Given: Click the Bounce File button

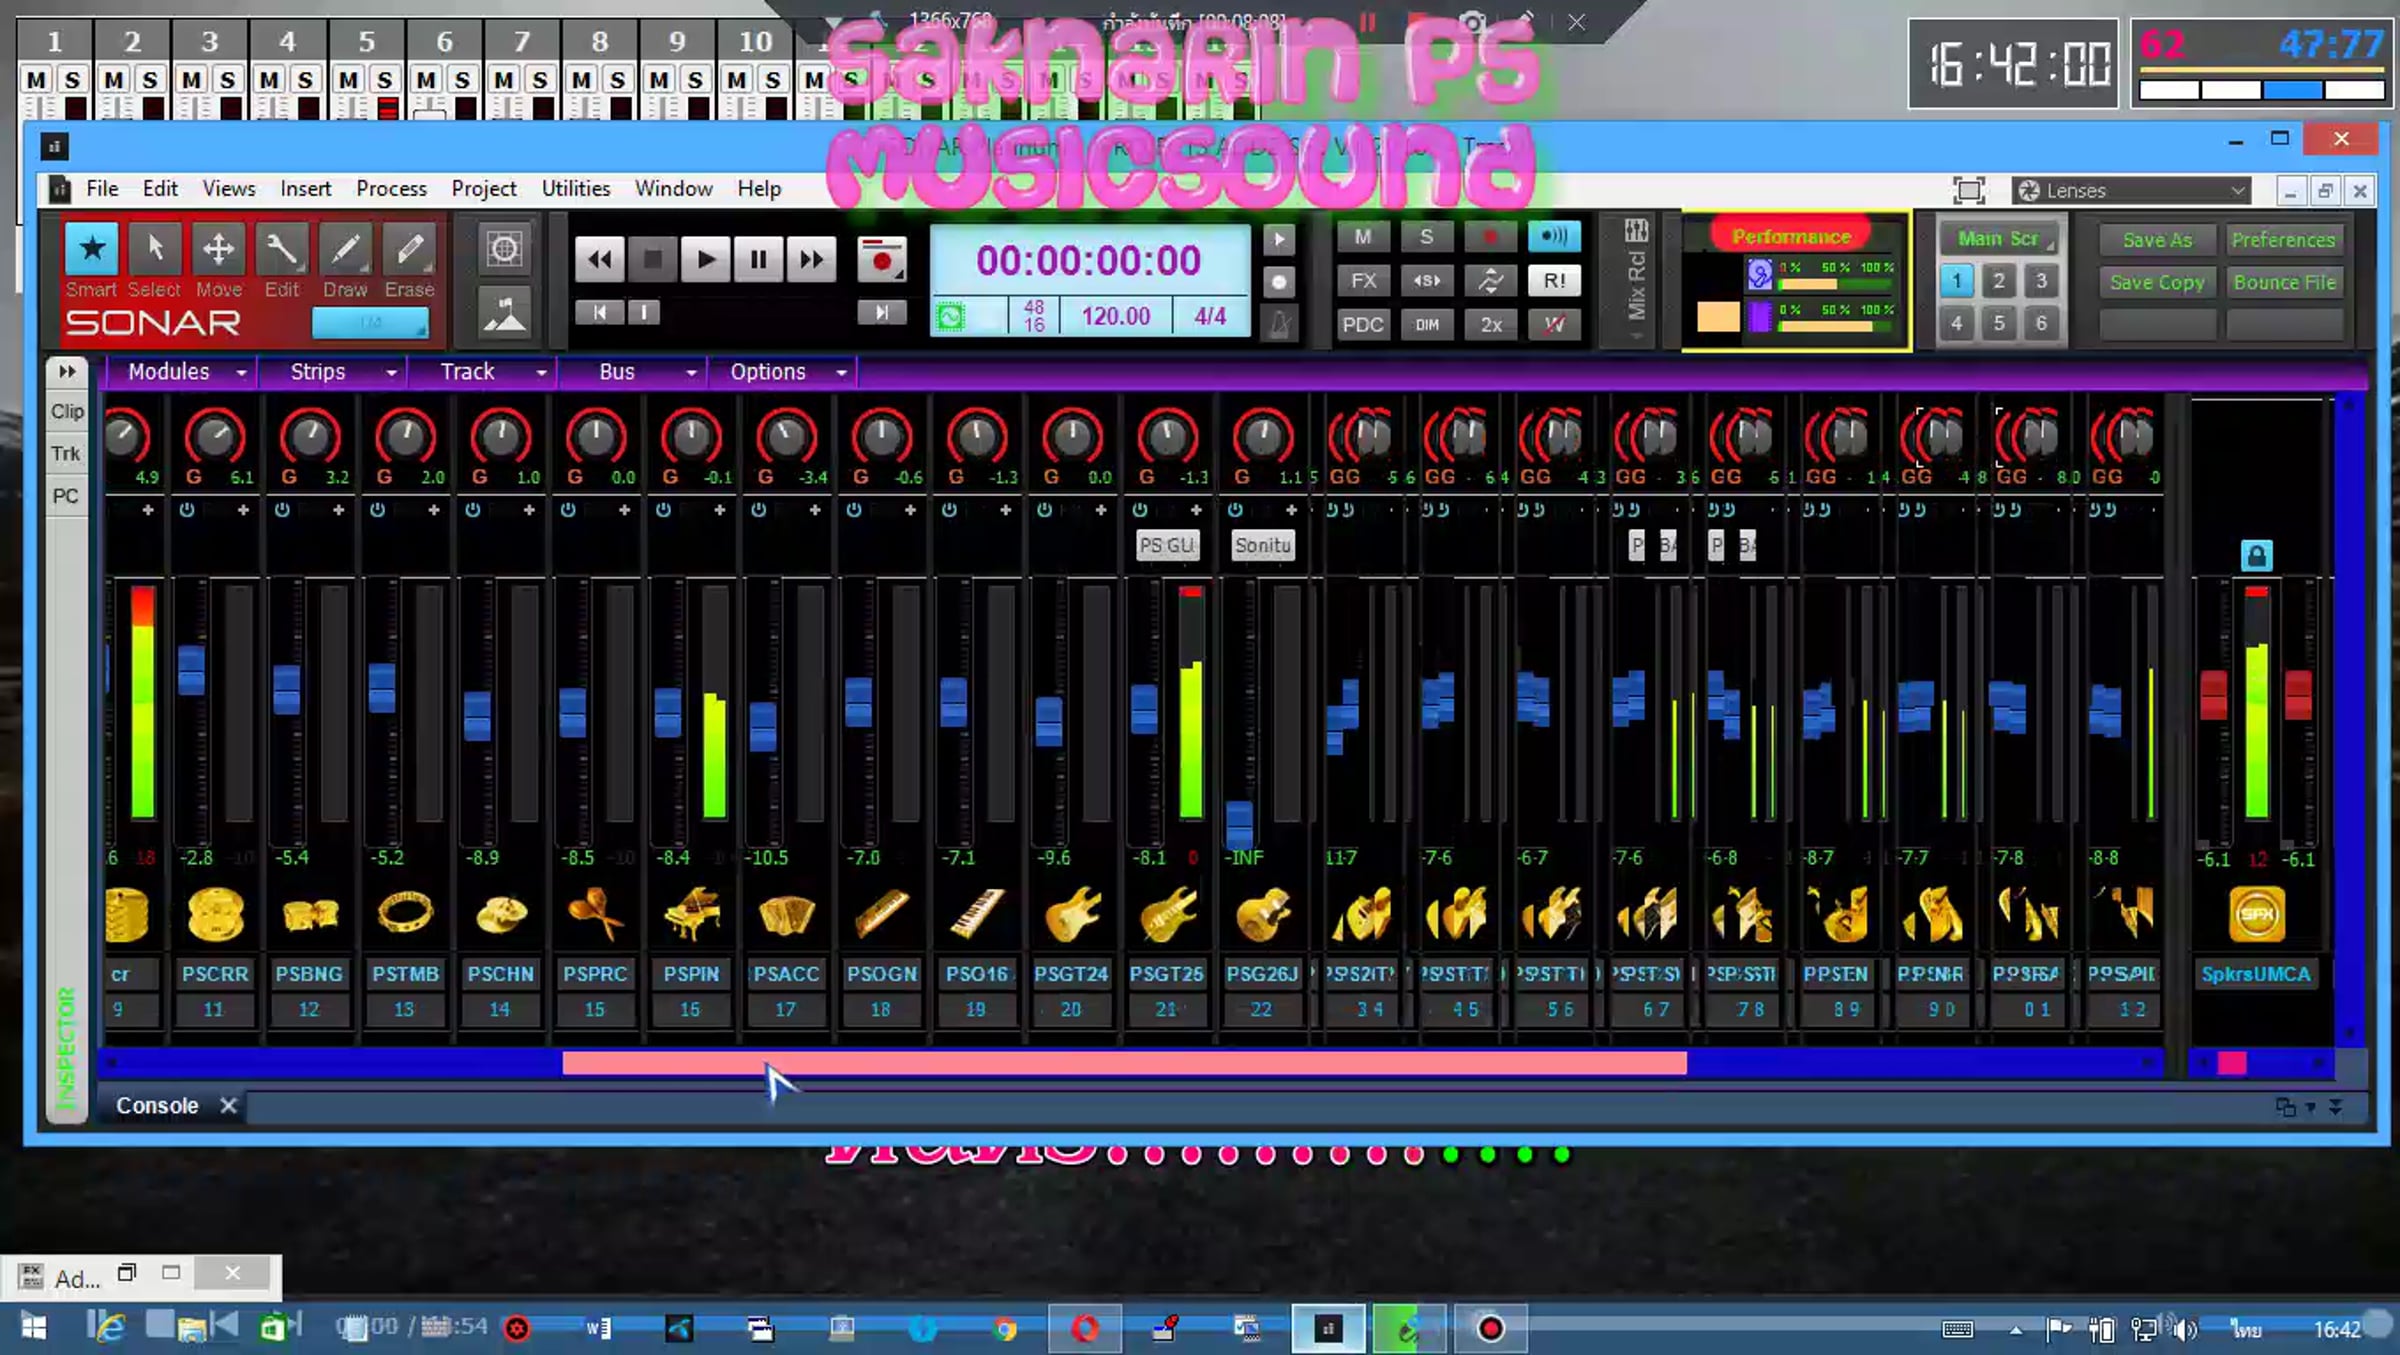Looking at the screenshot, I should (2284, 282).
